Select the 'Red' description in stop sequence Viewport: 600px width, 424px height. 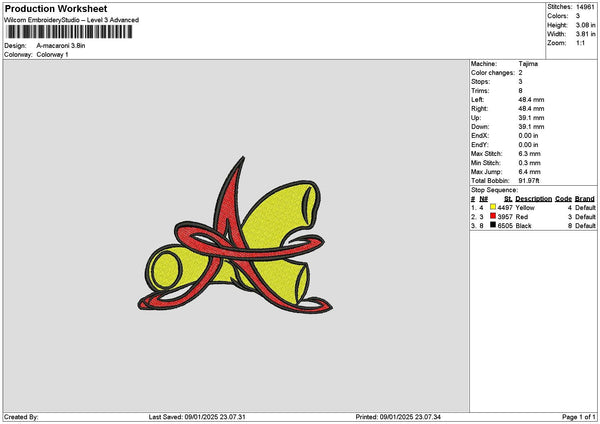click(522, 217)
